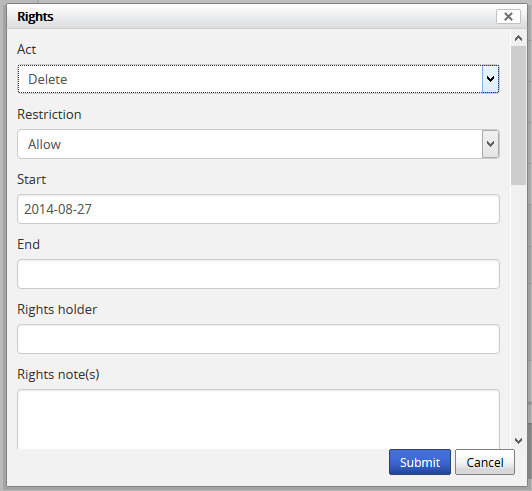Image resolution: width=532 pixels, height=491 pixels.
Task: Click the Rights holder label
Action: tap(57, 309)
